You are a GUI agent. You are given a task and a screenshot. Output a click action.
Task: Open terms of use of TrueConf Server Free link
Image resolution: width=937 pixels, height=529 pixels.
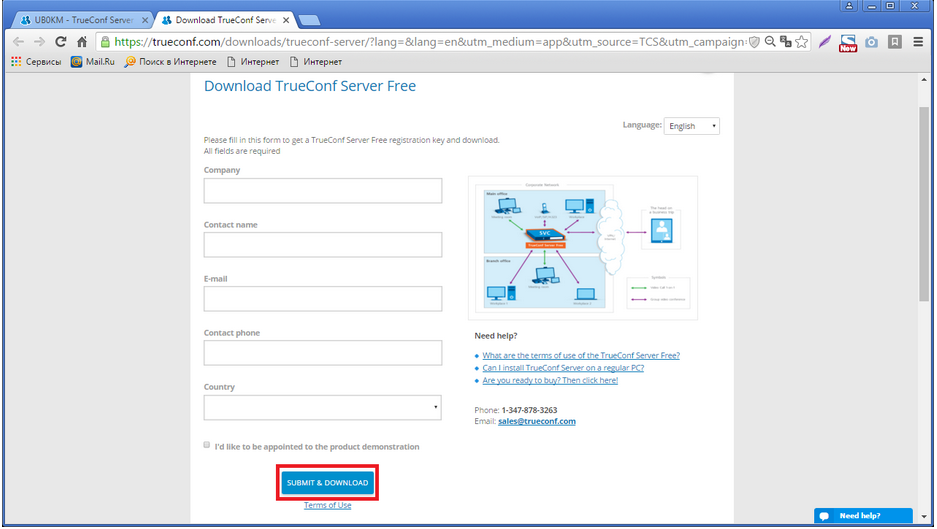pyautogui.click(x=581, y=356)
